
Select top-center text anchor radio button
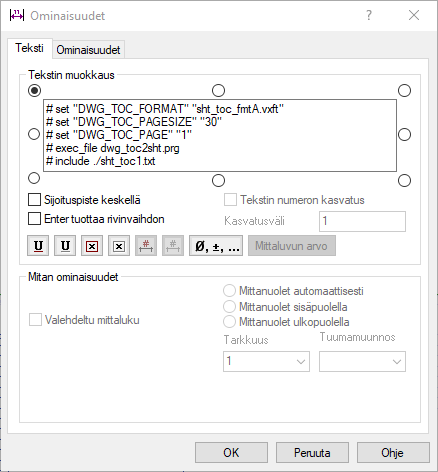pyautogui.click(x=219, y=91)
